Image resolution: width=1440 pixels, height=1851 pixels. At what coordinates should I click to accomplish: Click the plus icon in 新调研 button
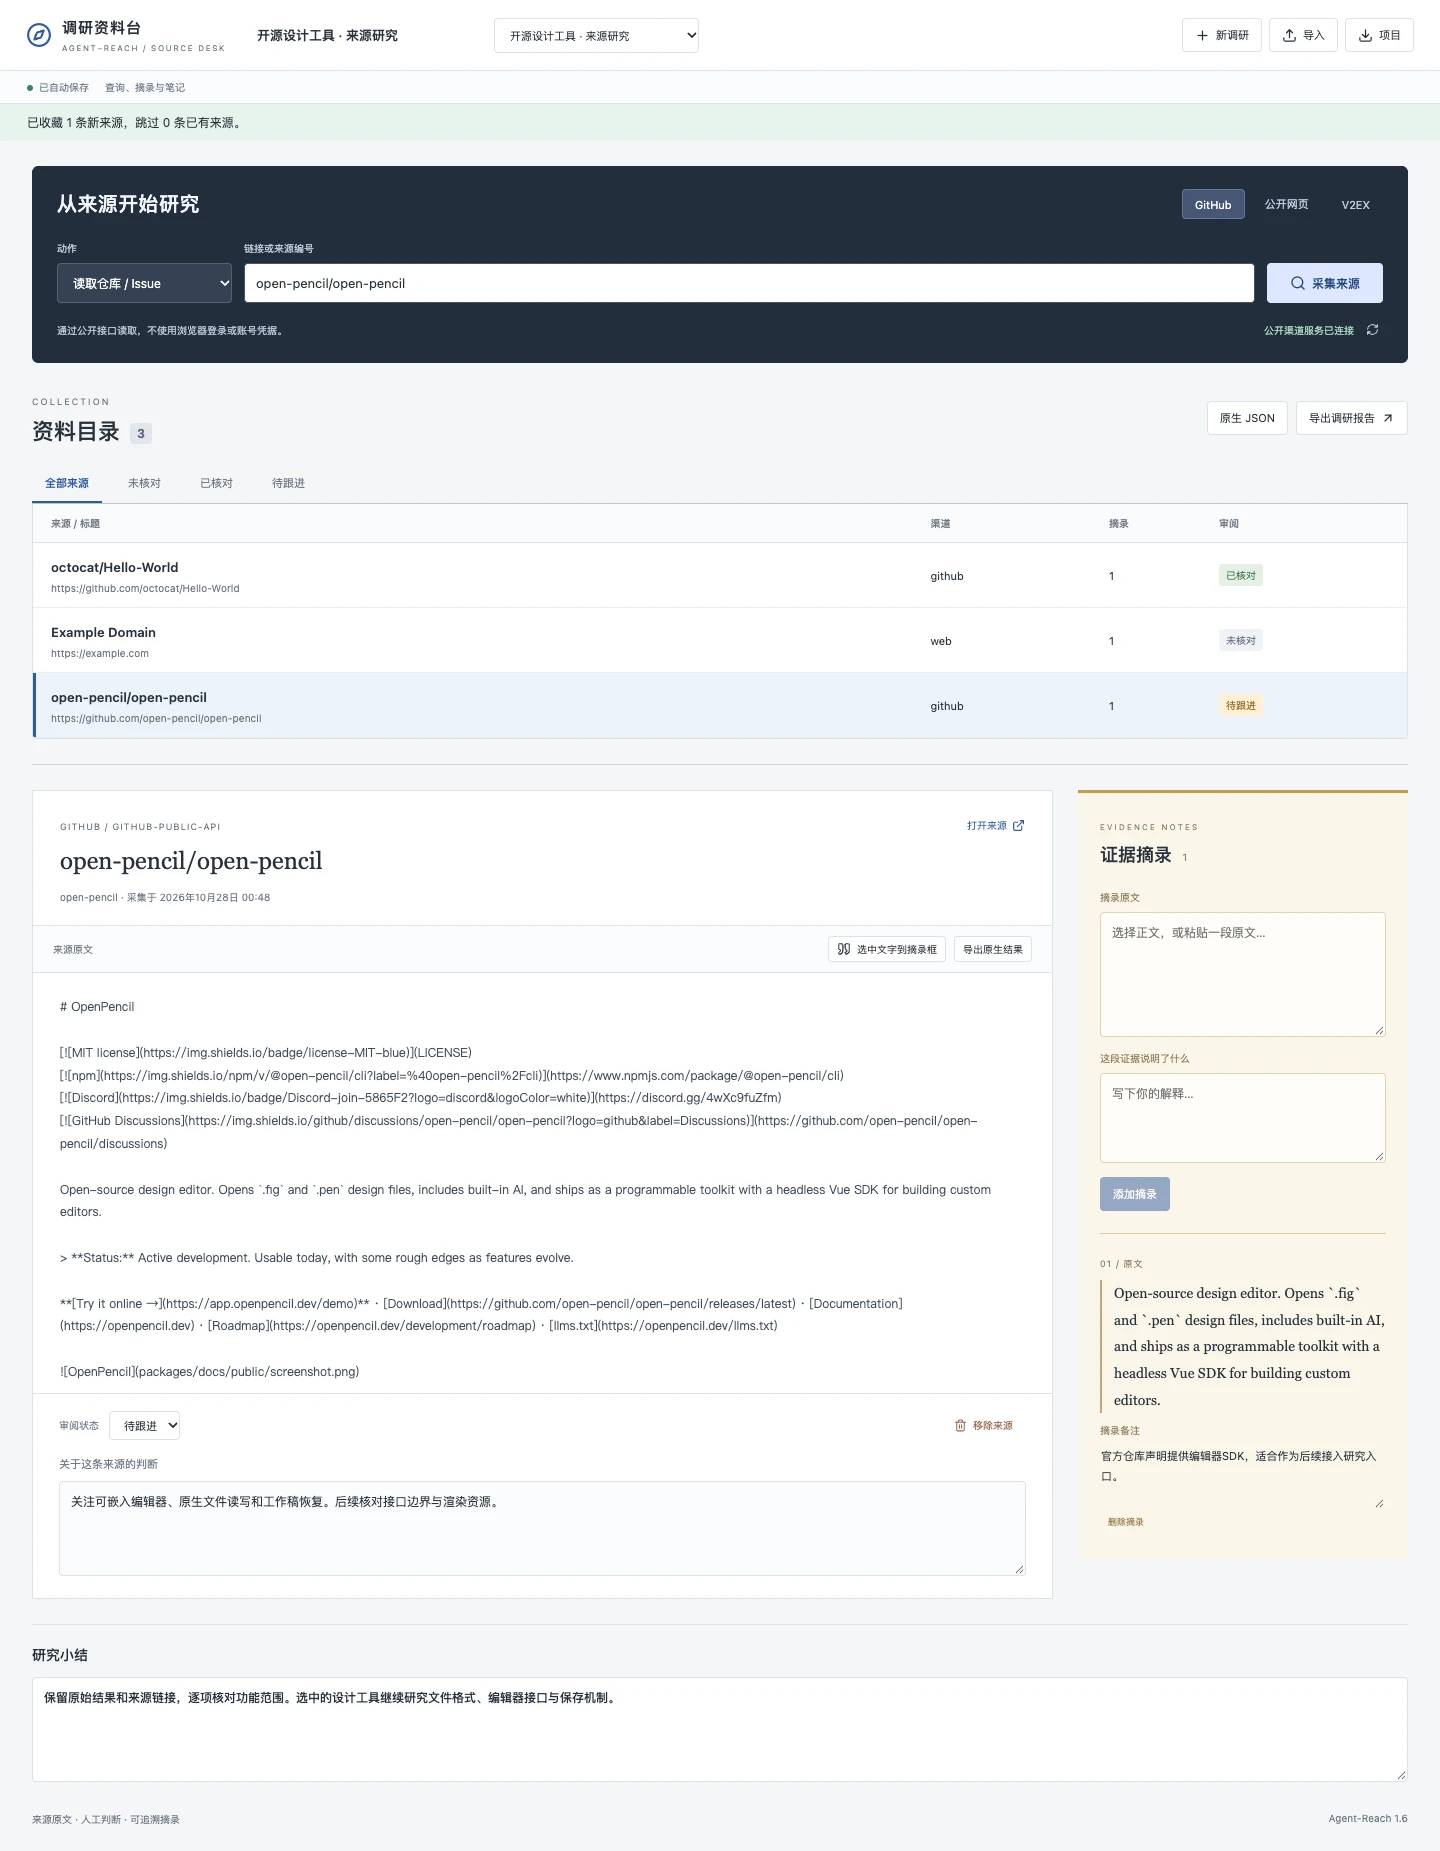(x=1202, y=35)
